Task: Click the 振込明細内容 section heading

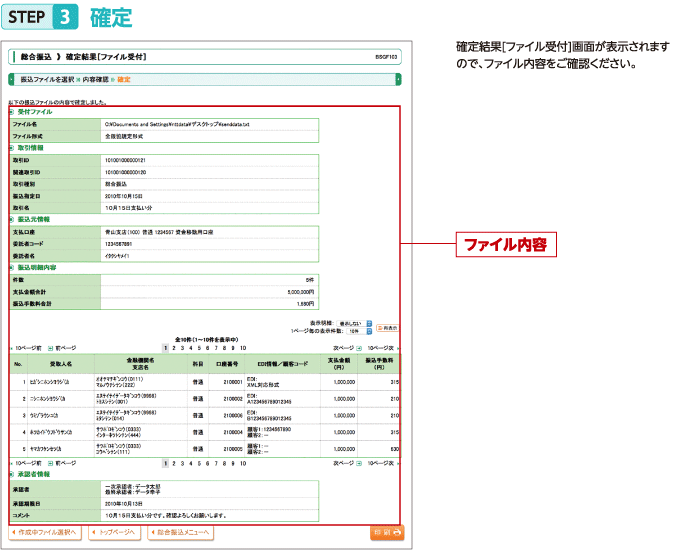Action: click(37, 267)
